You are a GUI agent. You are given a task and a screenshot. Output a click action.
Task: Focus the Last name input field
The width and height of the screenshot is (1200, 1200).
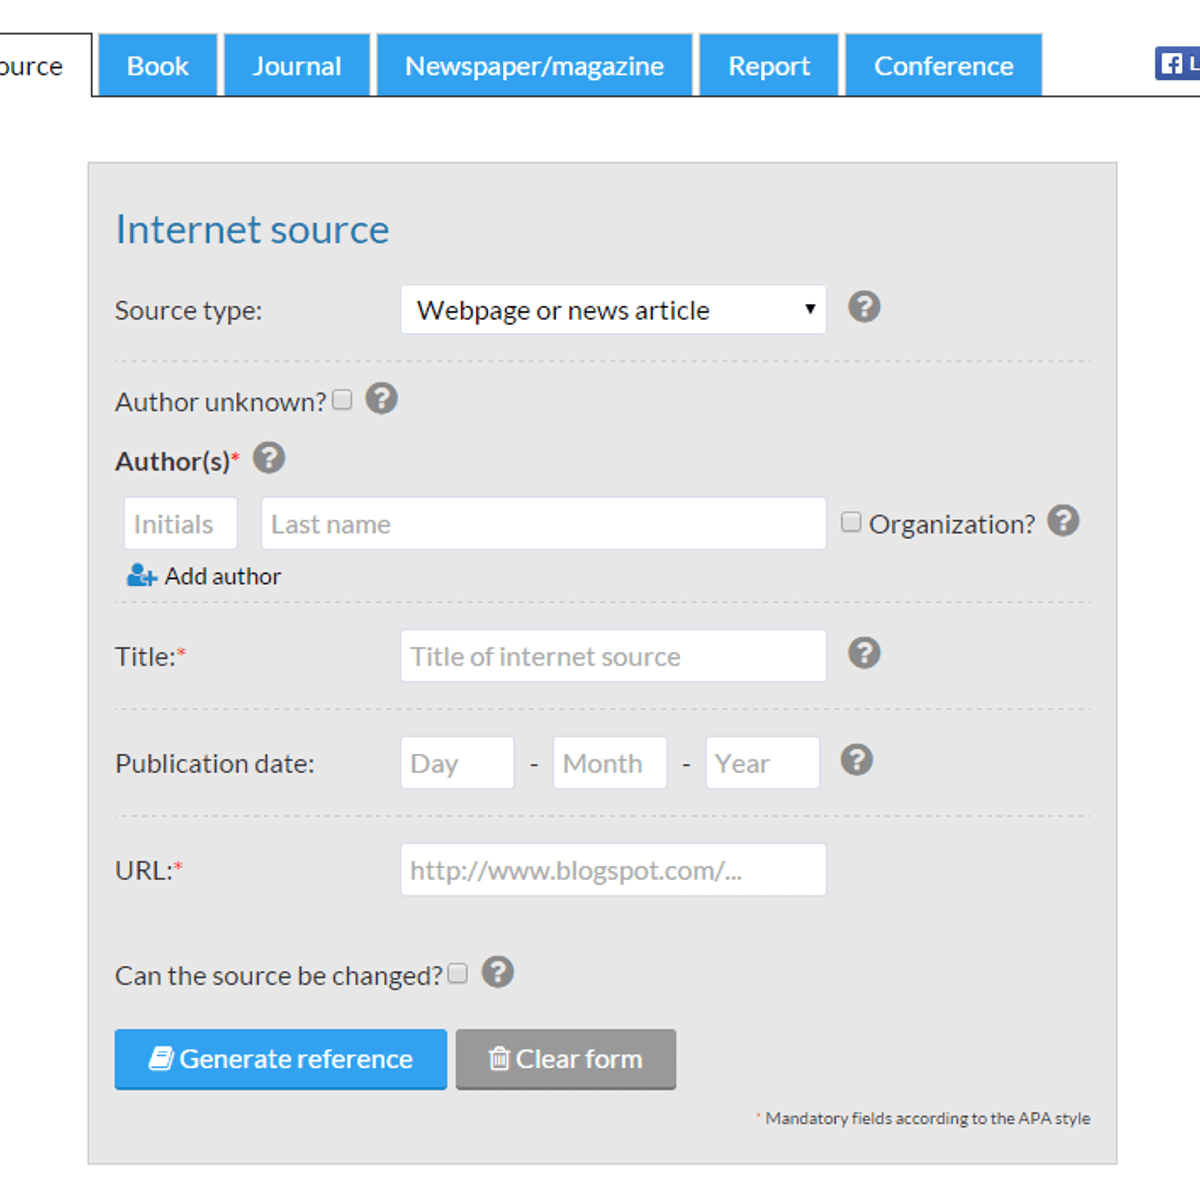[543, 524]
